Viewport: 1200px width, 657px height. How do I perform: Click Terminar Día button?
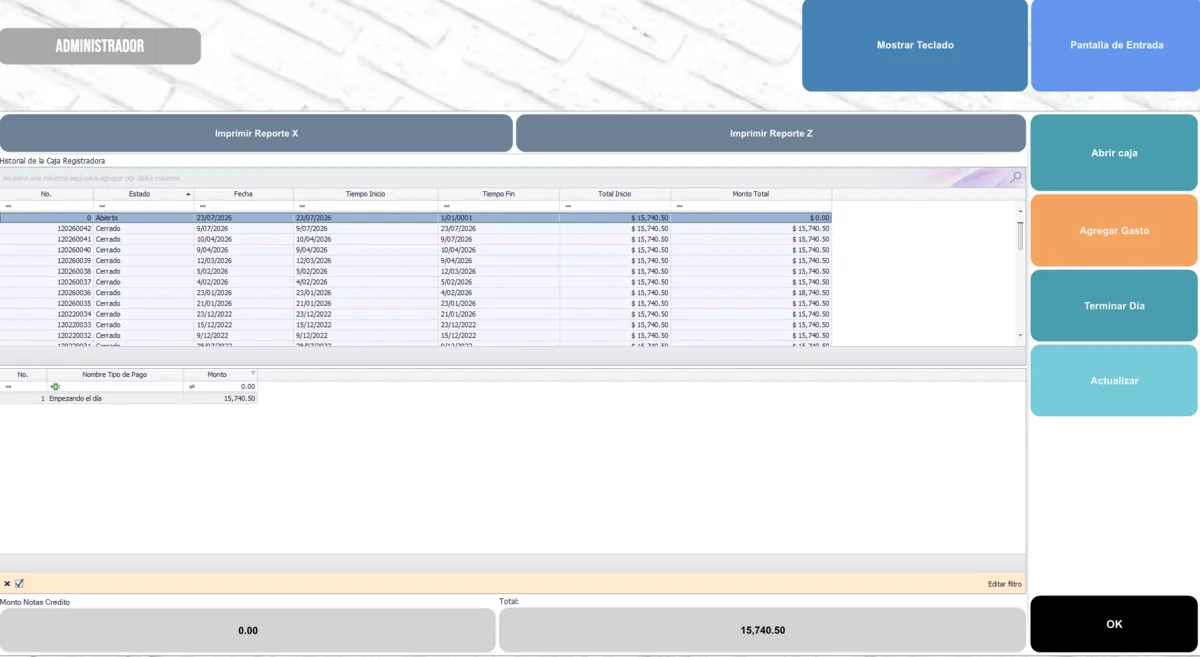tap(1114, 306)
